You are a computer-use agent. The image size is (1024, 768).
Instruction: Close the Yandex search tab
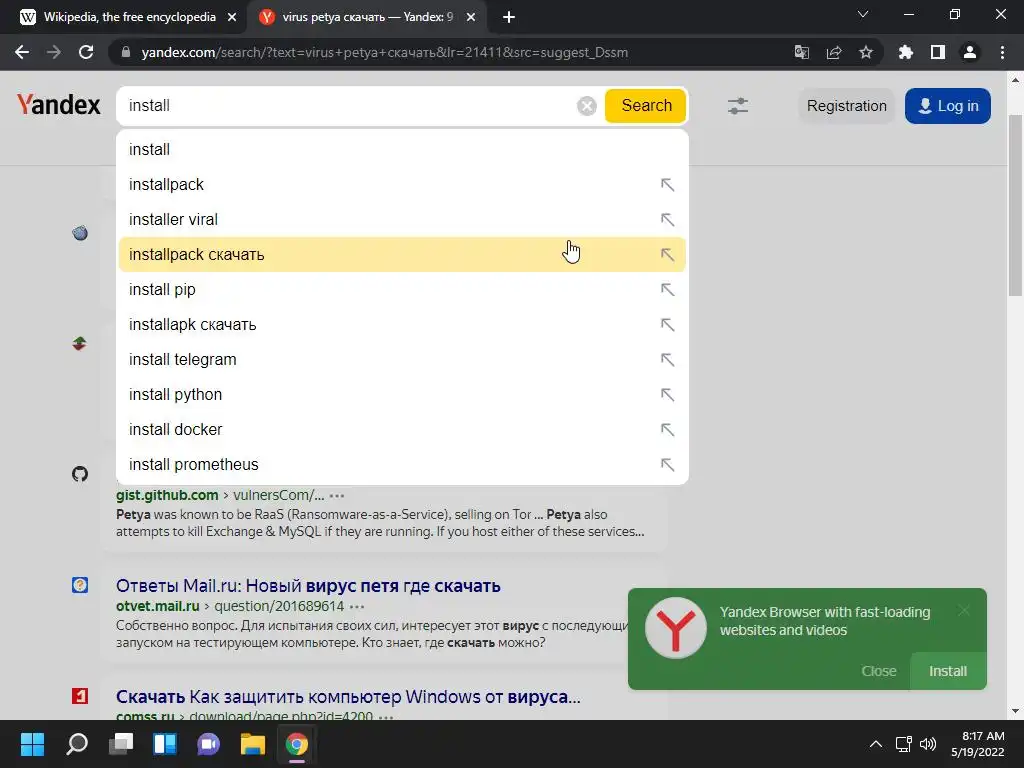[471, 18]
